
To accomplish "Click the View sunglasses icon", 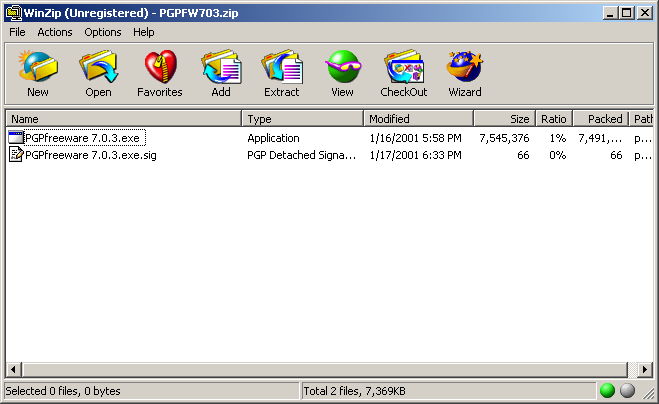I will (343, 66).
